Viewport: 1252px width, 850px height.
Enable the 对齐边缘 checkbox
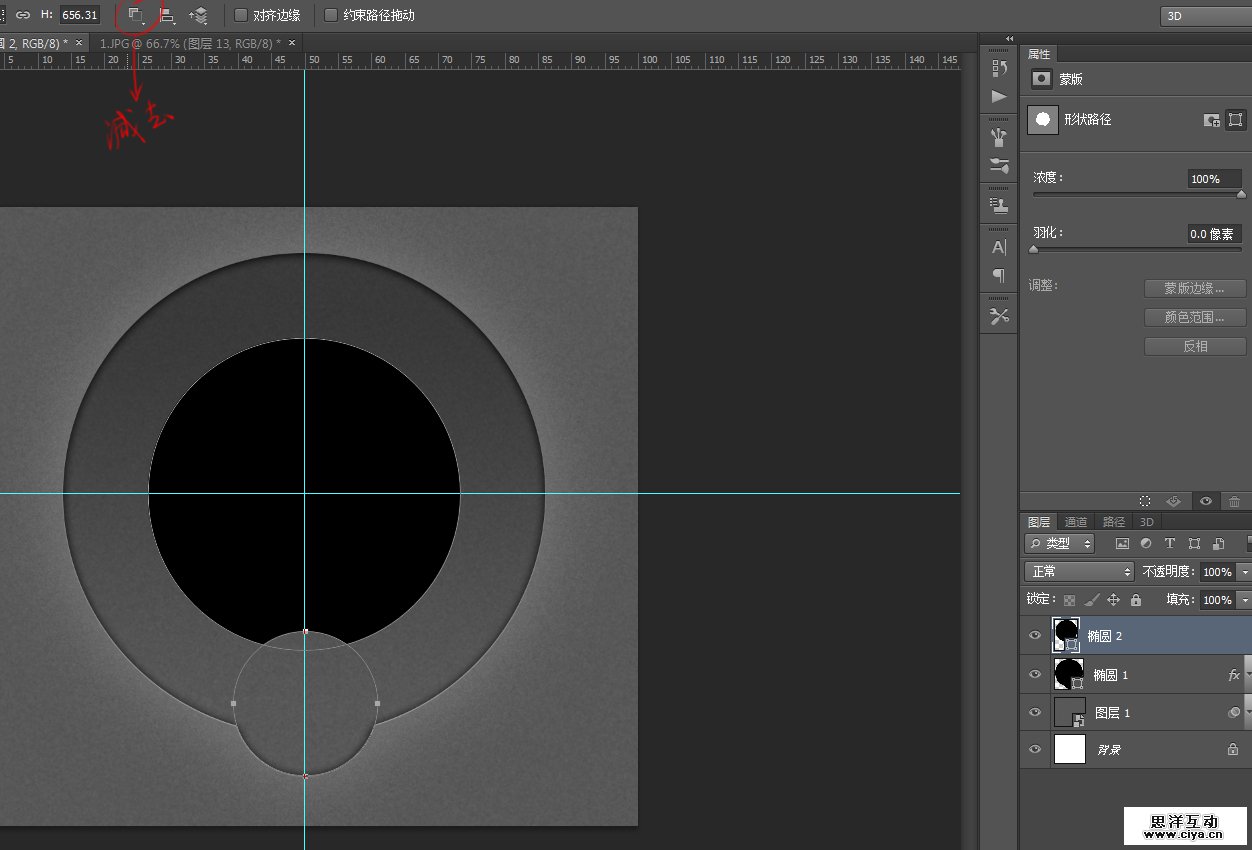[x=241, y=15]
